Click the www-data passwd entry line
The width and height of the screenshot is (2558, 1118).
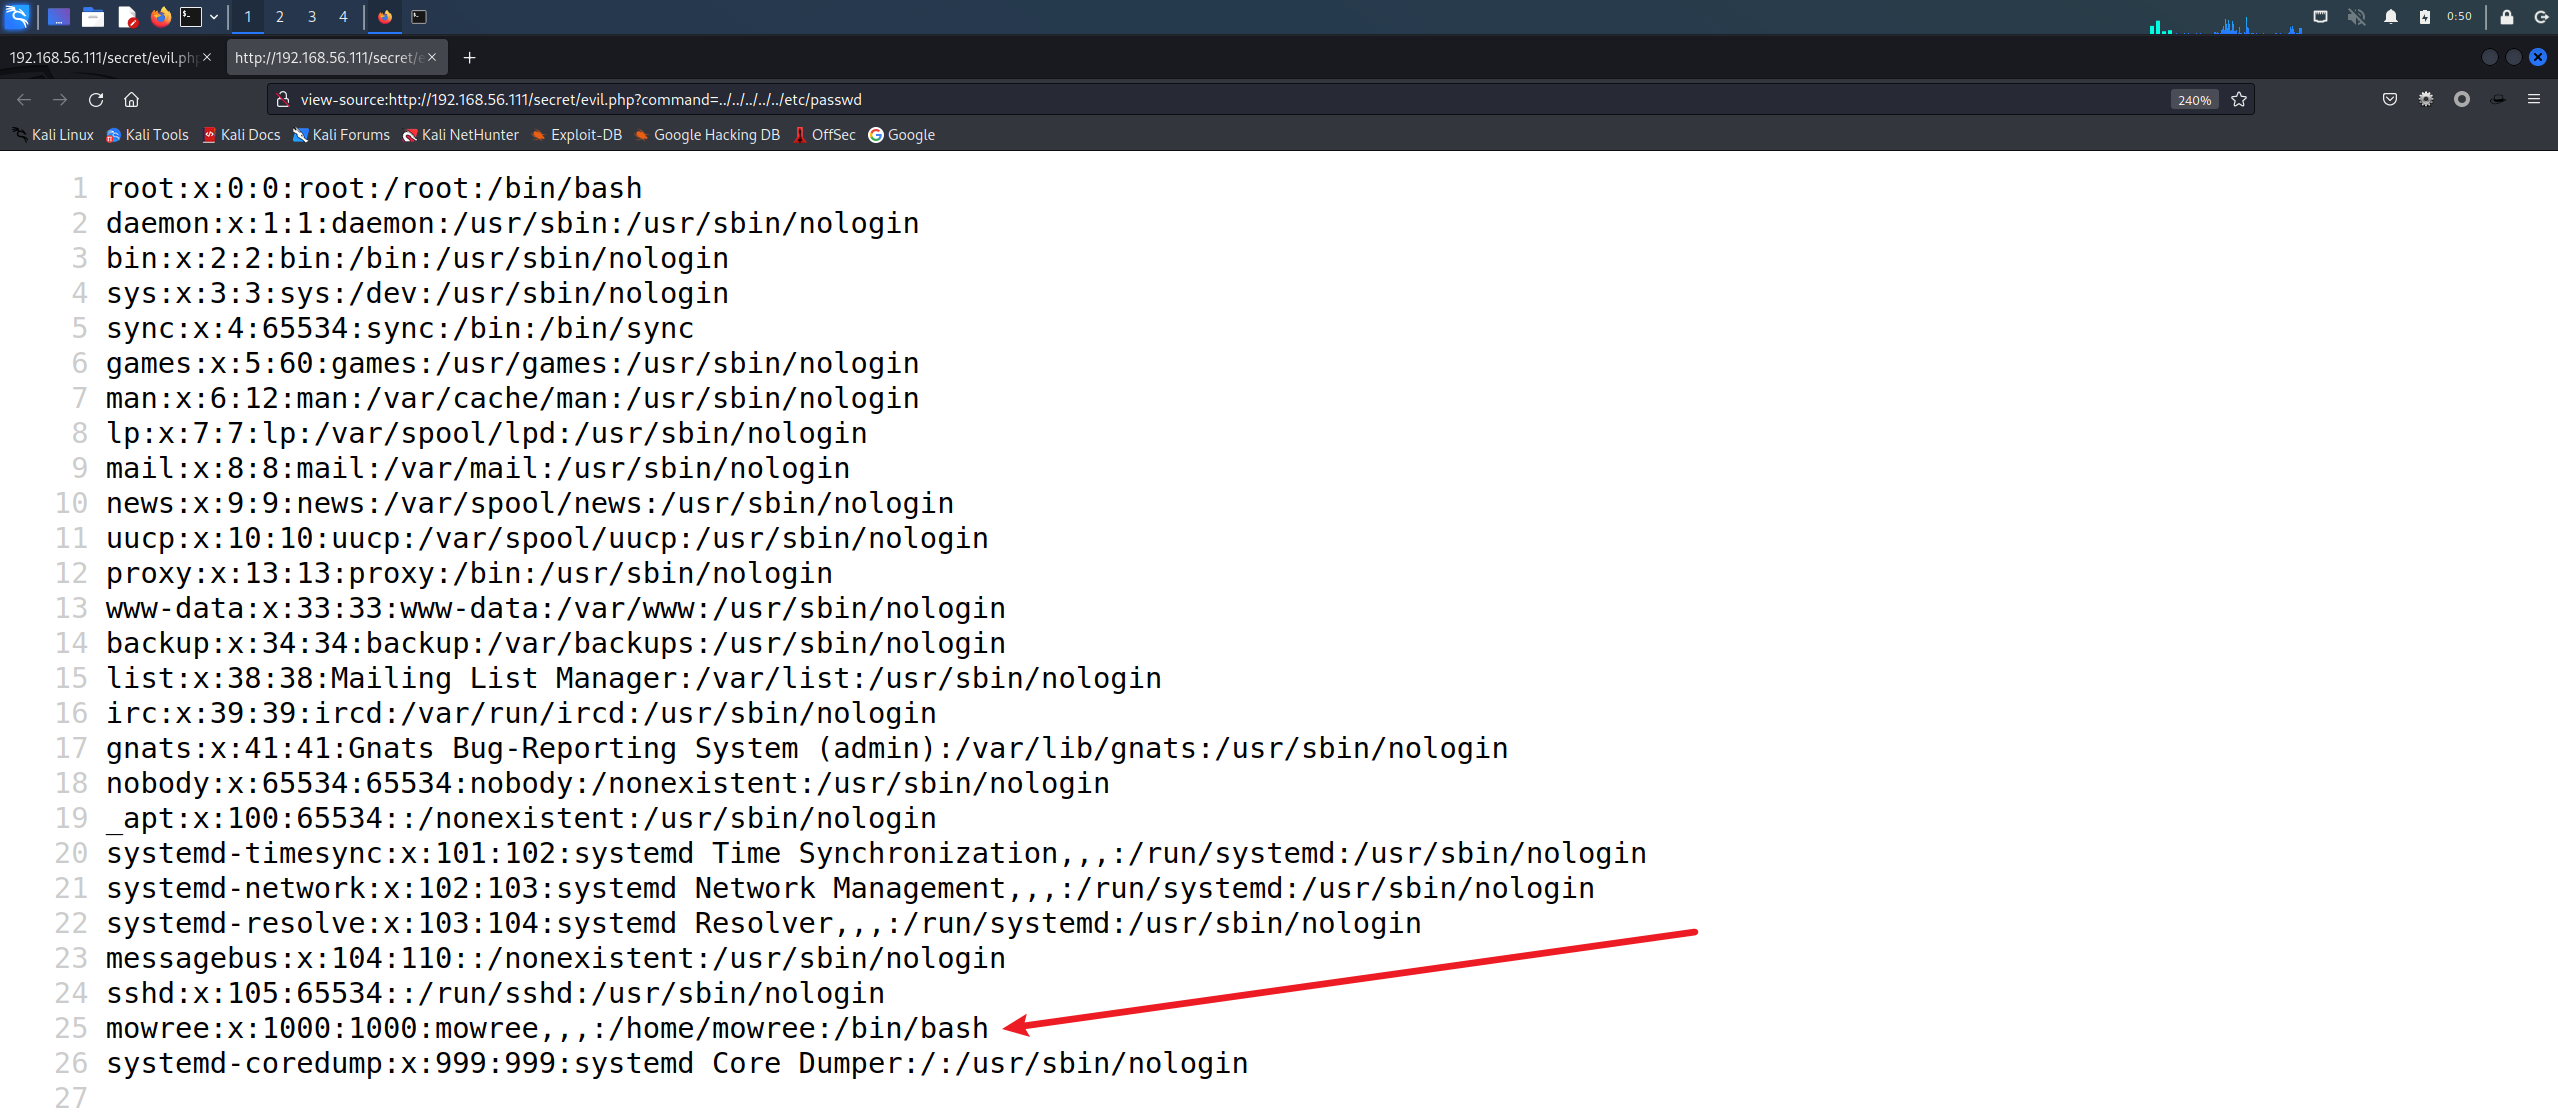coord(556,608)
